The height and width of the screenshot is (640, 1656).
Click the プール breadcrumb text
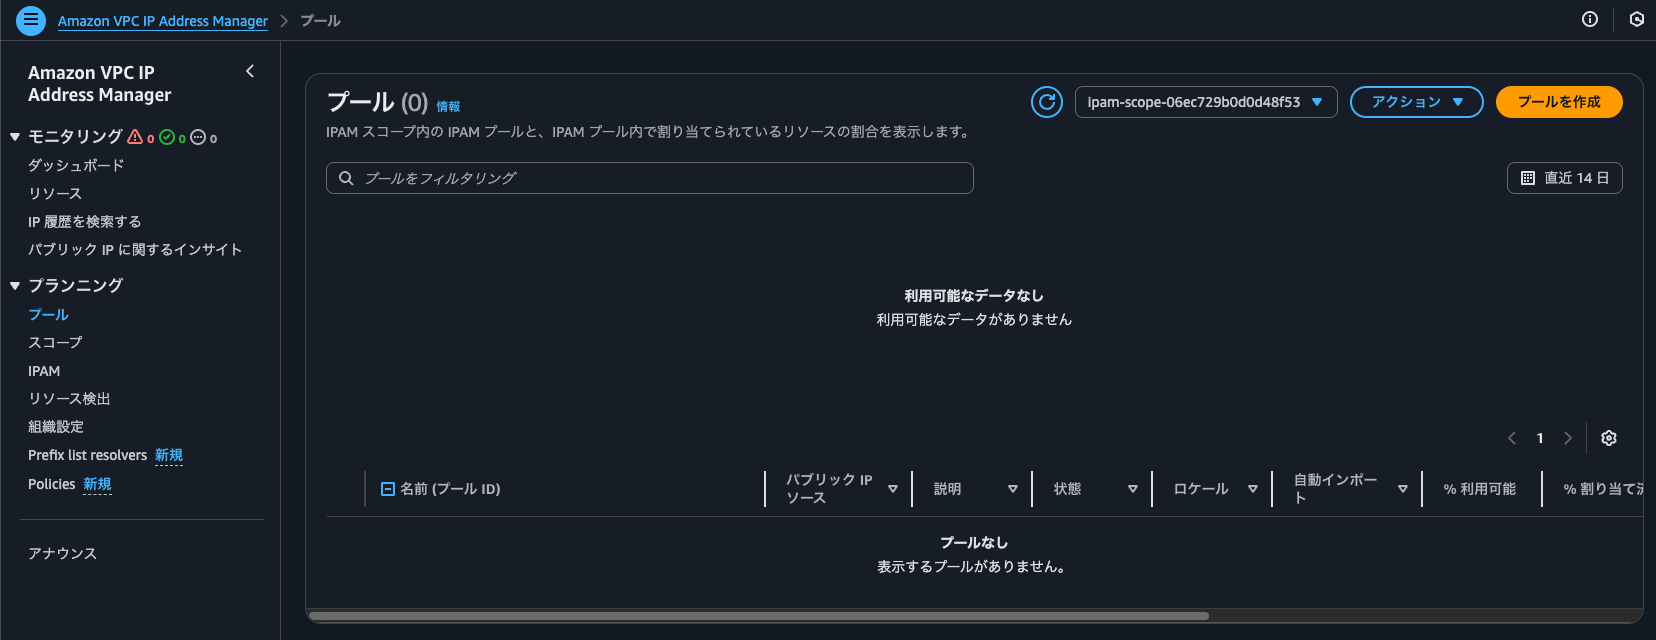[320, 20]
